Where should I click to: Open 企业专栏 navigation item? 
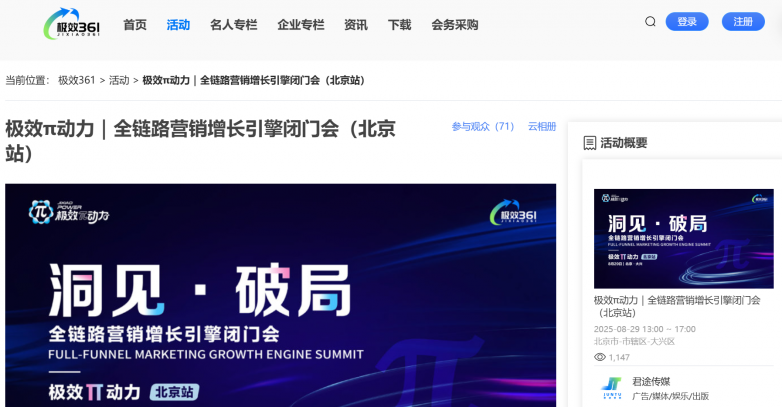(x=301, y=24)
